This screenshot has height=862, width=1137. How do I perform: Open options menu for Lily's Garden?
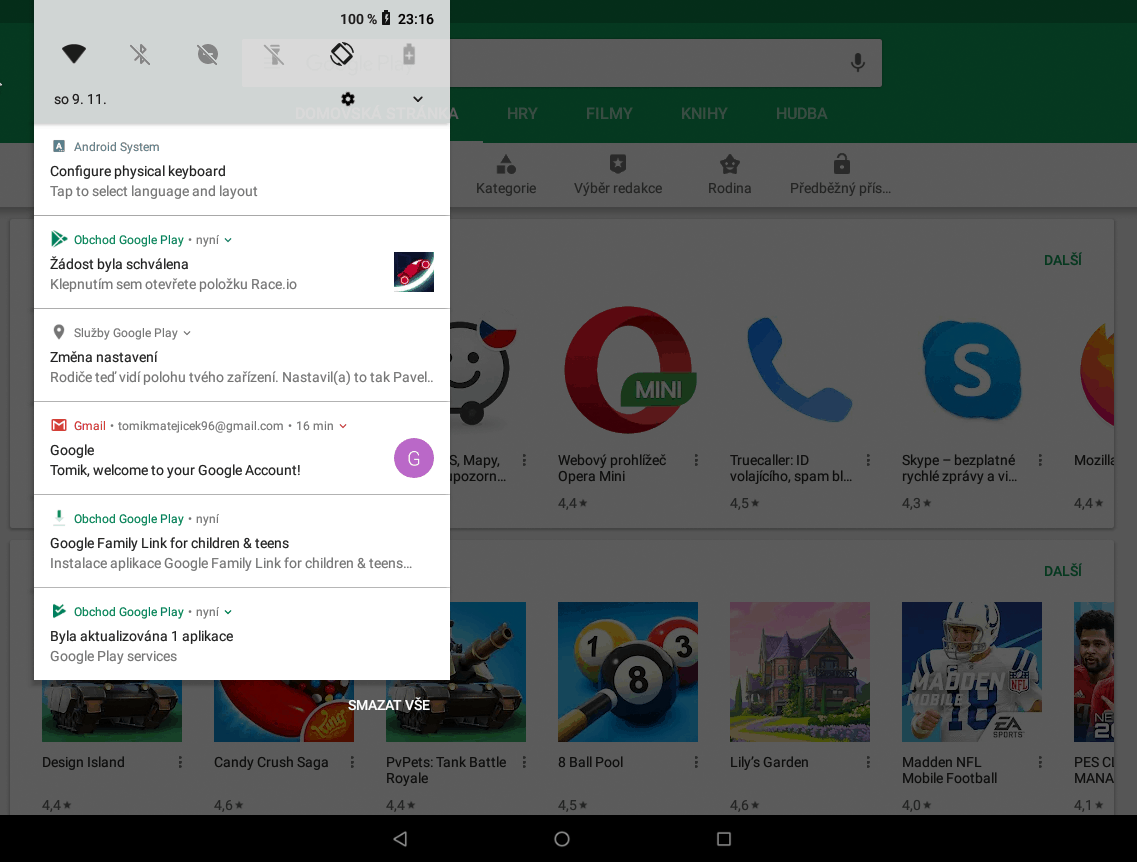pos(868,763)
